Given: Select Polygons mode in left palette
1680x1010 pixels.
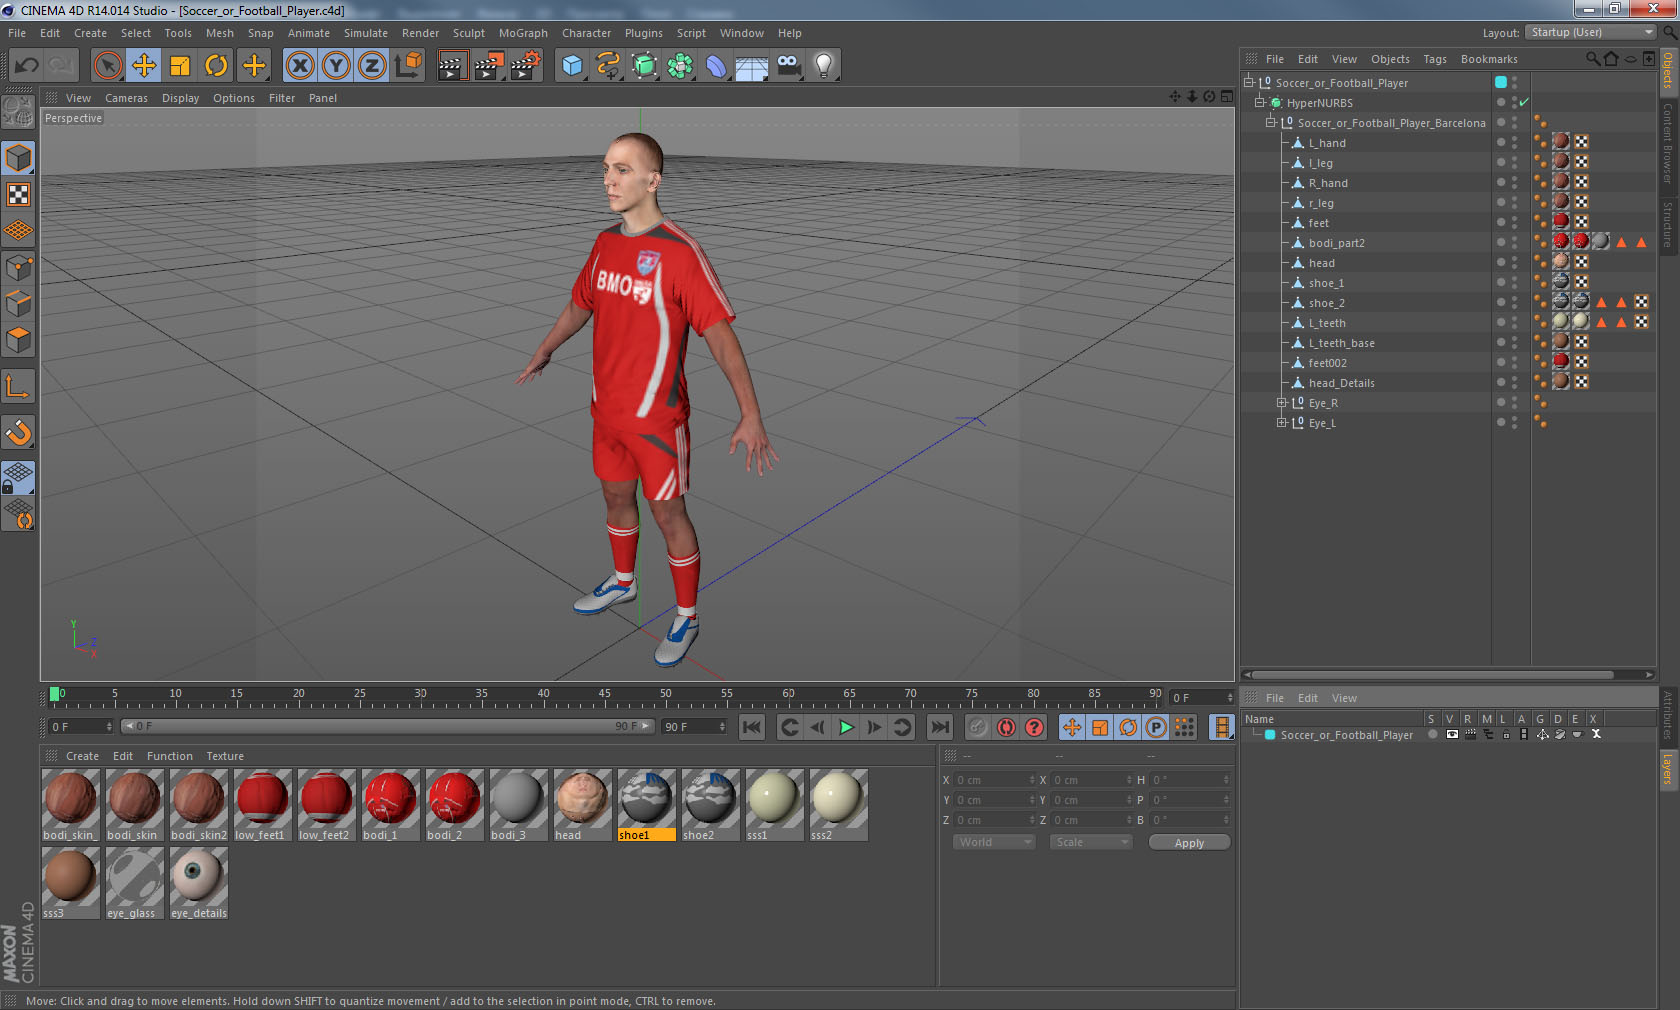Looking at the screenshot, I should [x=18, y=340].
